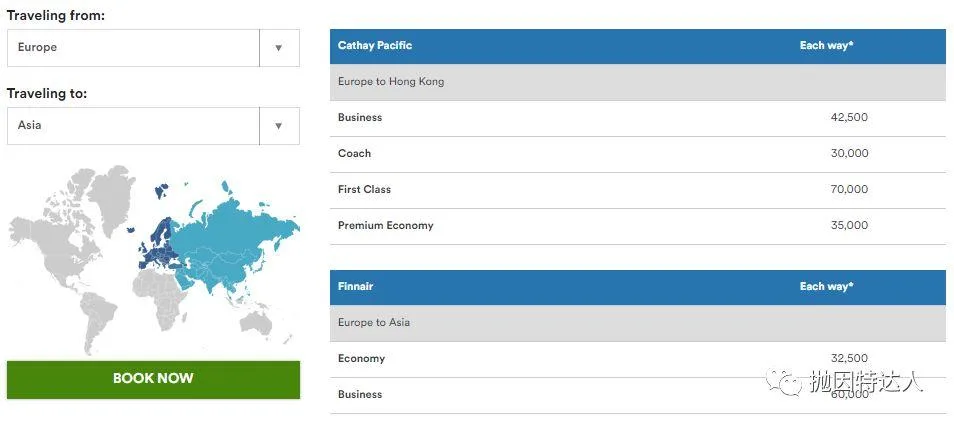
Task: Click the Finnair Economy row
Action: (637, 359)
